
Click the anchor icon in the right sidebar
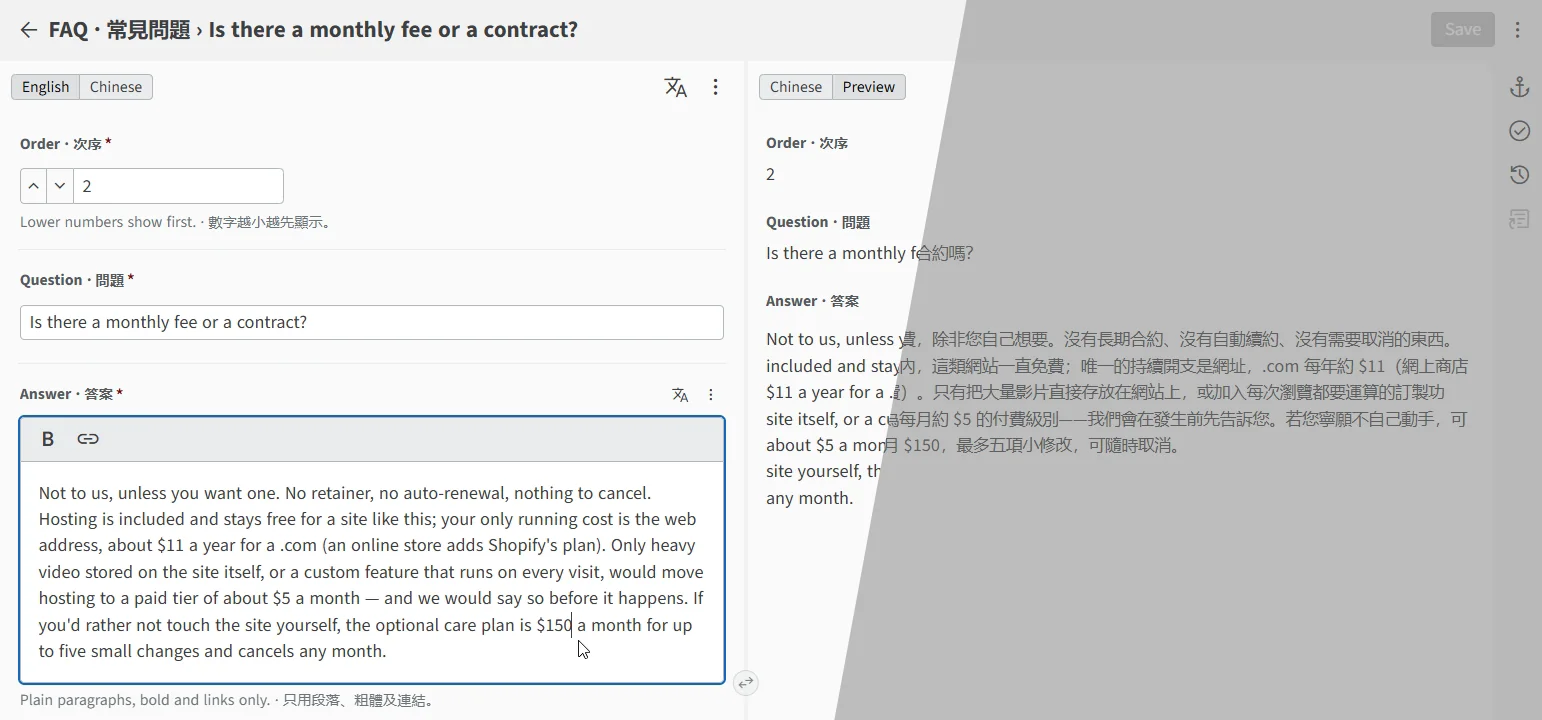tap(1519, 87)
